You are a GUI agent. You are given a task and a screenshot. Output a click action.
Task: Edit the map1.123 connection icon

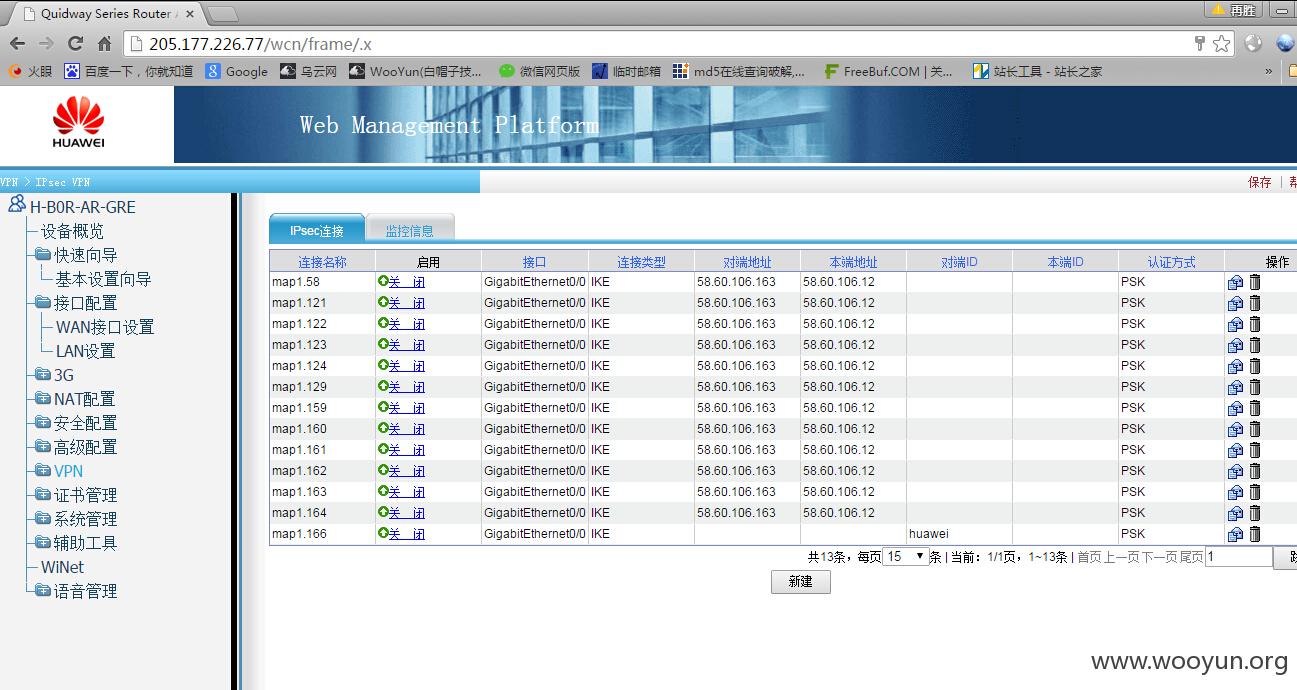click(x=1235, y=345)
